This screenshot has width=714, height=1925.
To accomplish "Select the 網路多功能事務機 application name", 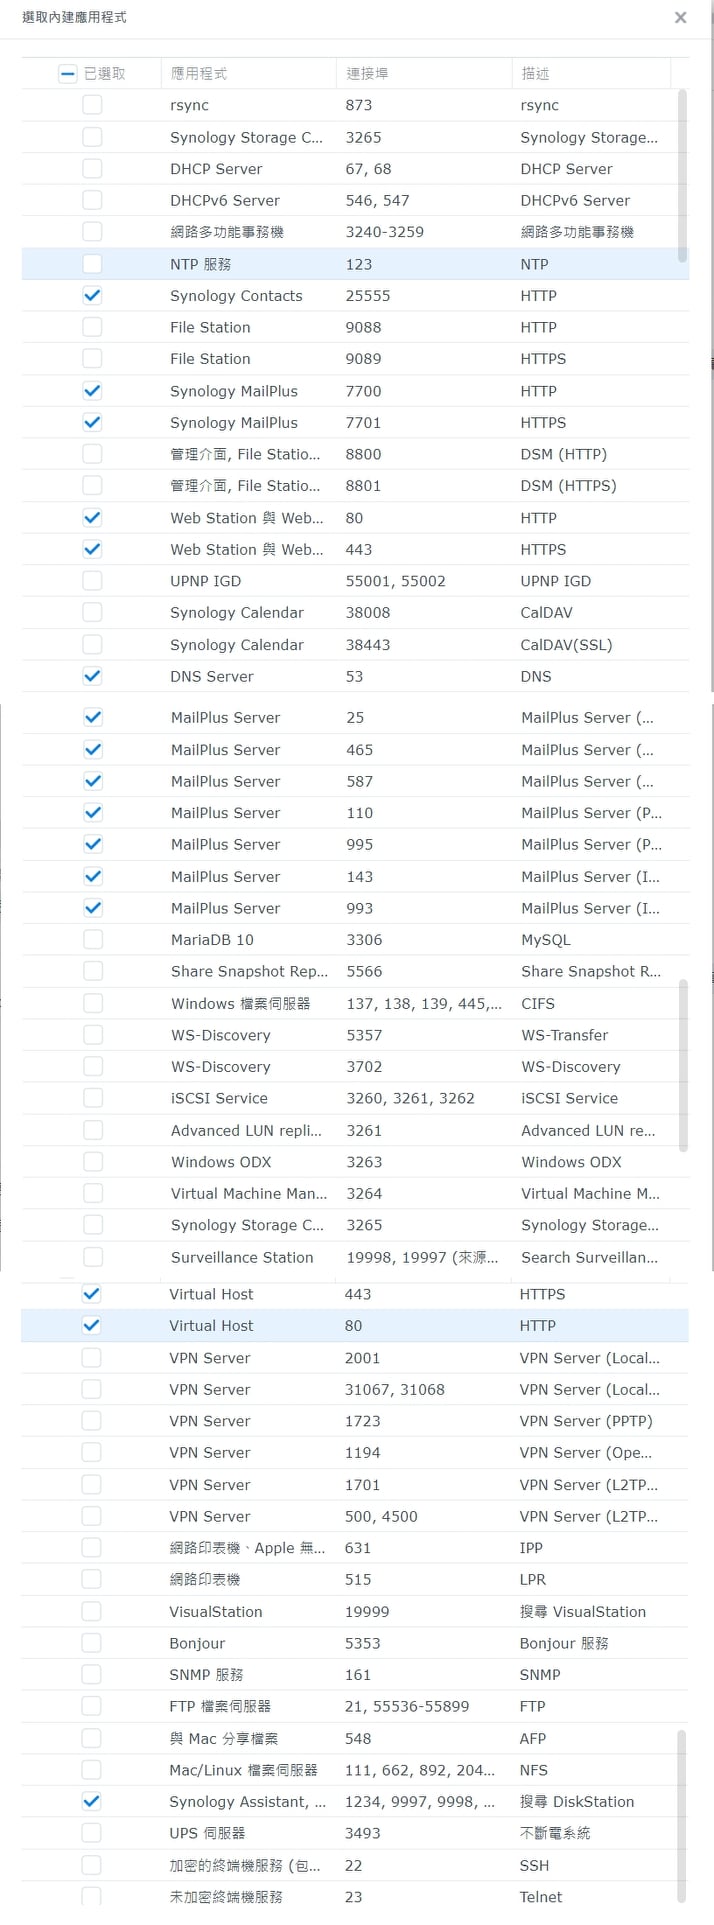I will (227, 232).
